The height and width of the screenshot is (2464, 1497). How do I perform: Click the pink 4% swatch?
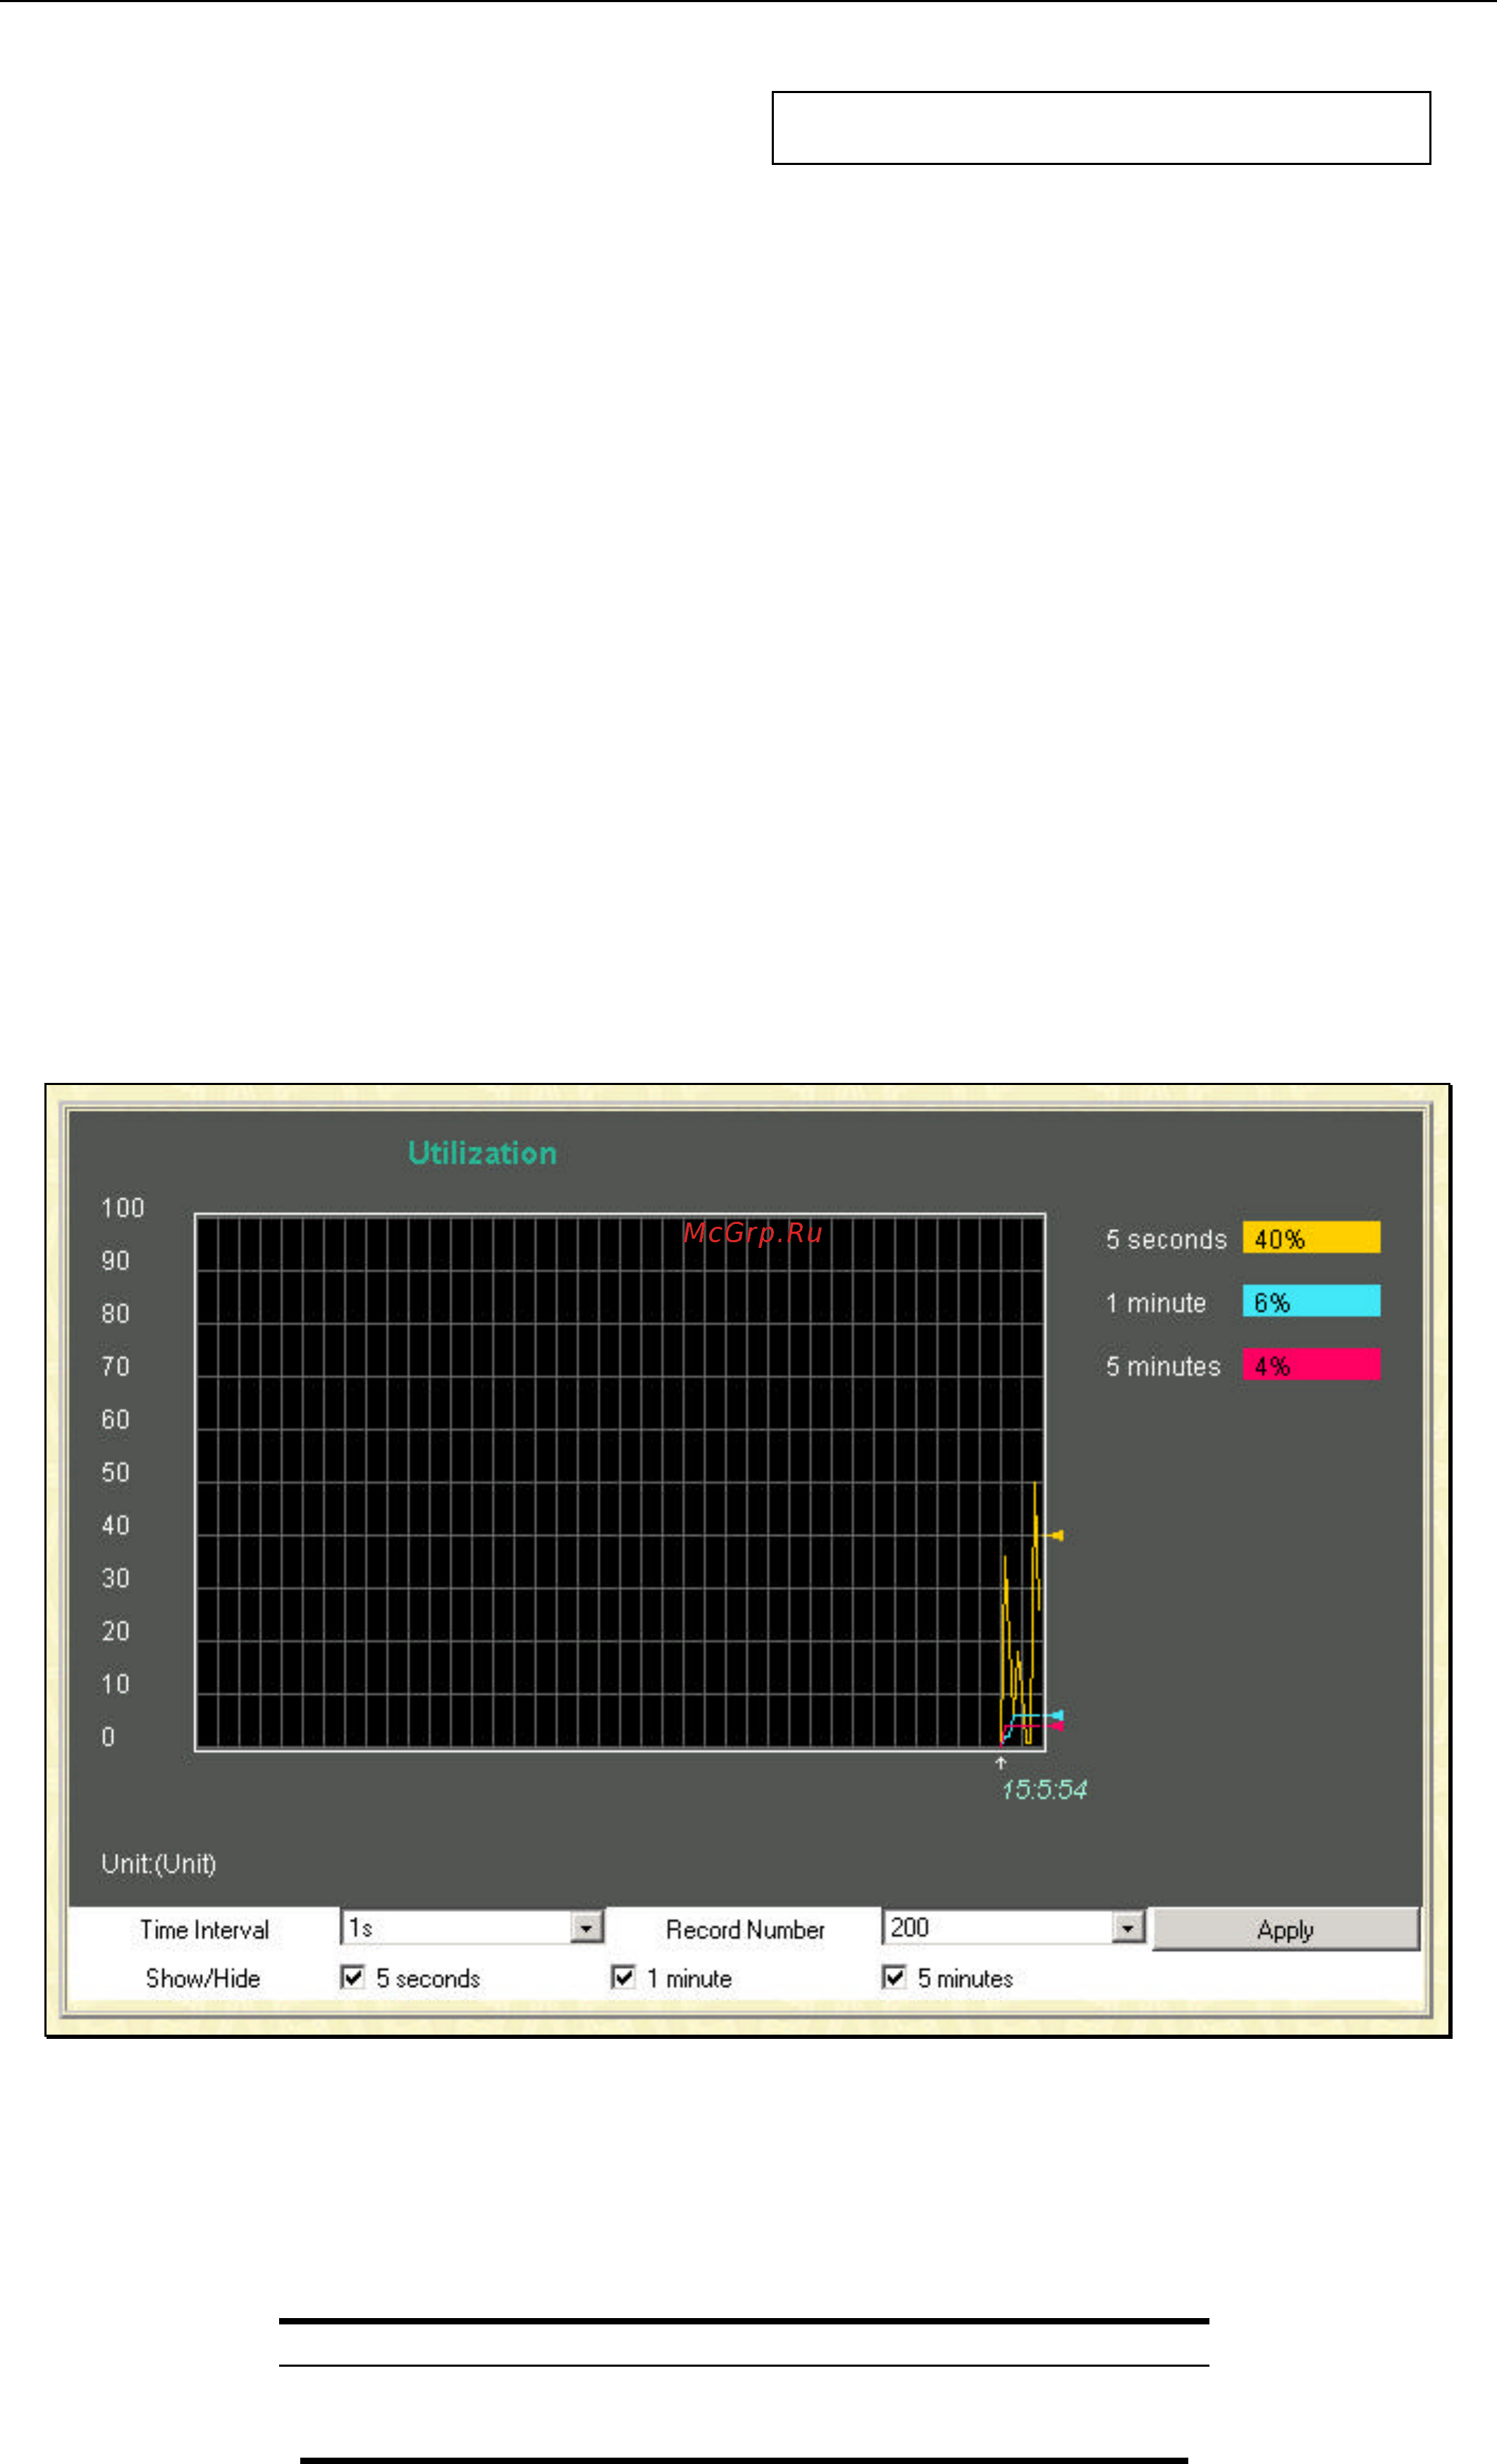pyautogui.click(x=1311, y=1364)
